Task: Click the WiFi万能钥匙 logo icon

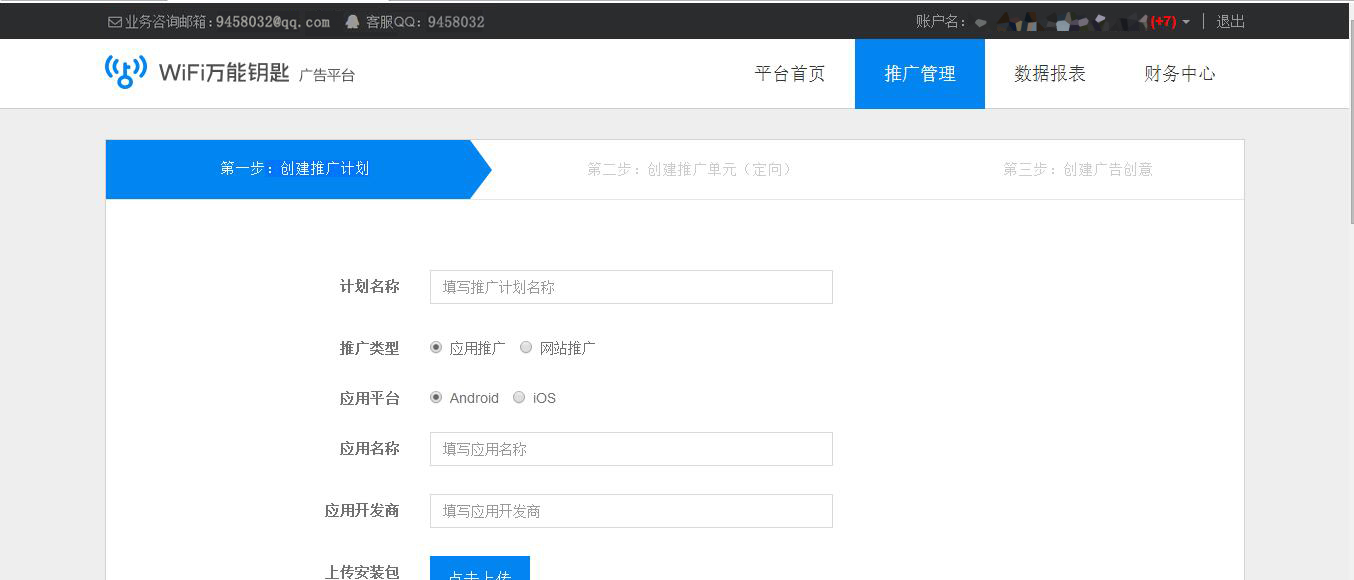Action: pos(123,71)
